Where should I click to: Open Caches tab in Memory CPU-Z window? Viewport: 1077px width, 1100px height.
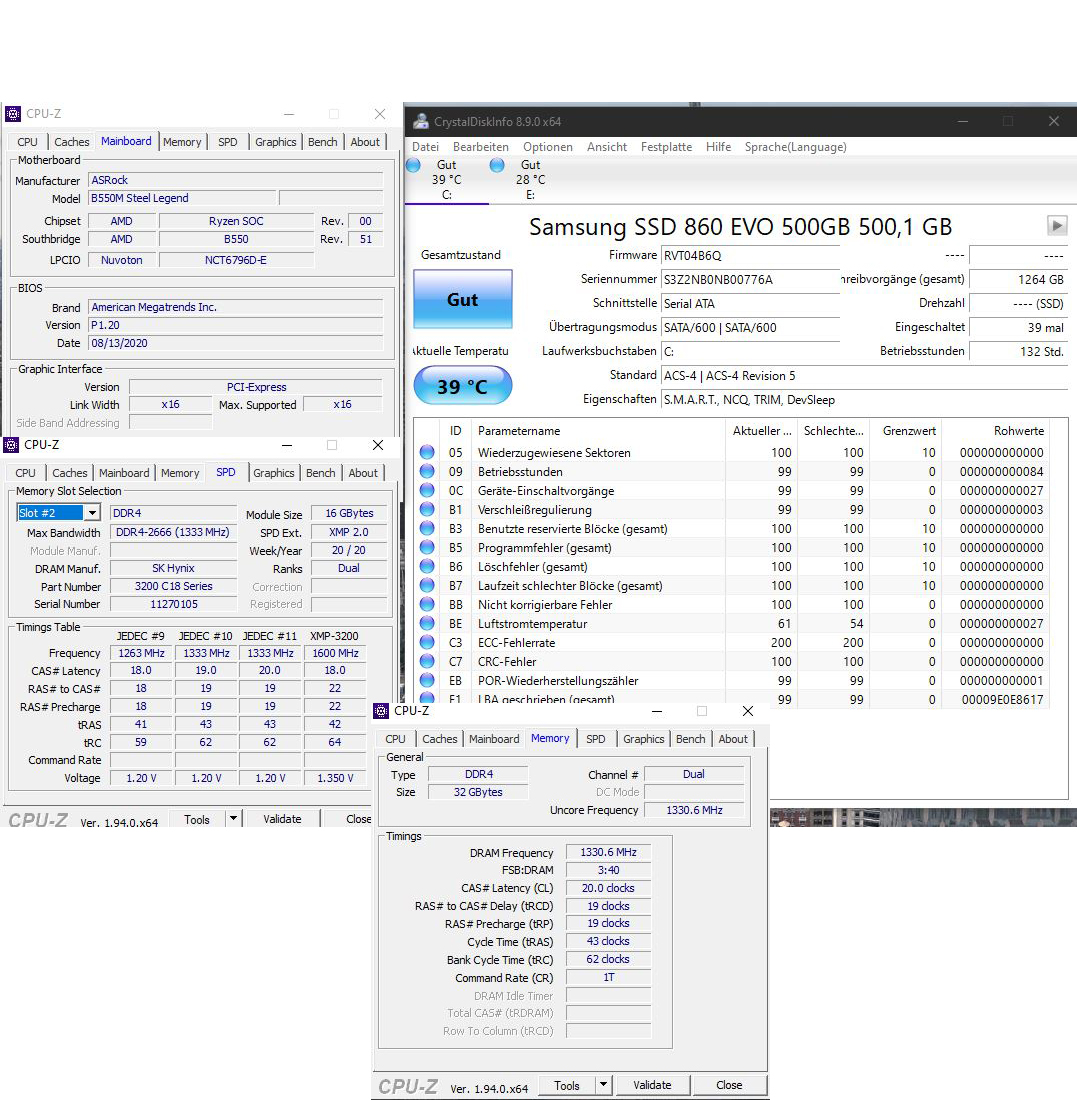coord(440,739)
